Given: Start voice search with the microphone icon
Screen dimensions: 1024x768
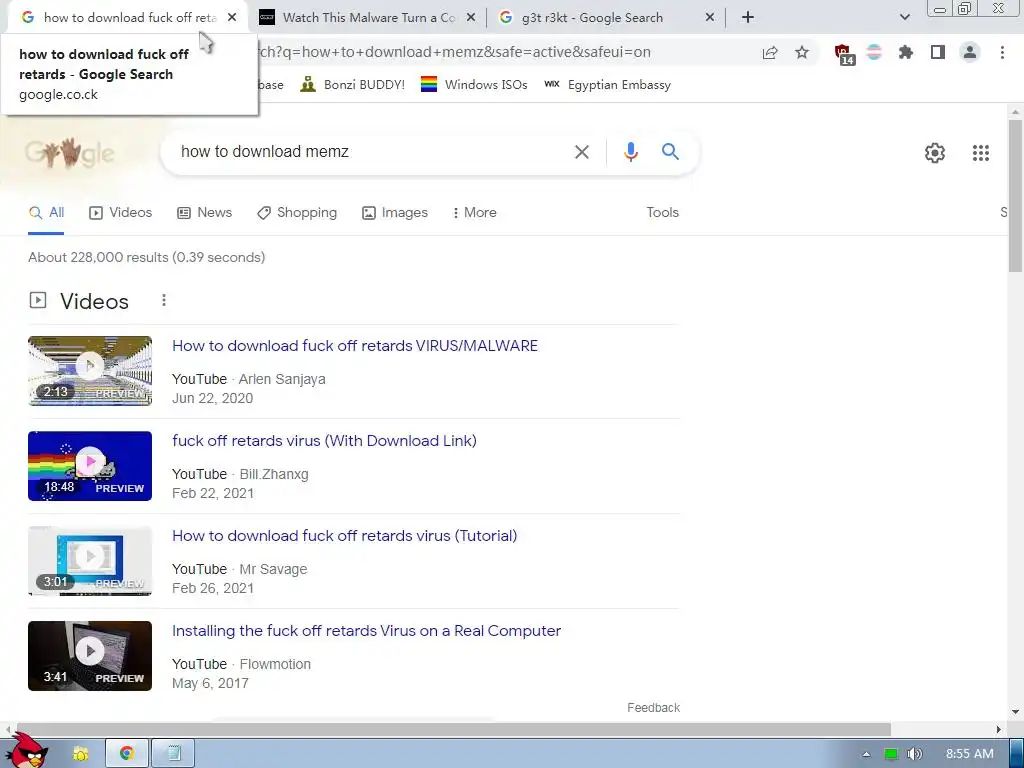Looking at the screenshot, I should [x=630, y=152].
